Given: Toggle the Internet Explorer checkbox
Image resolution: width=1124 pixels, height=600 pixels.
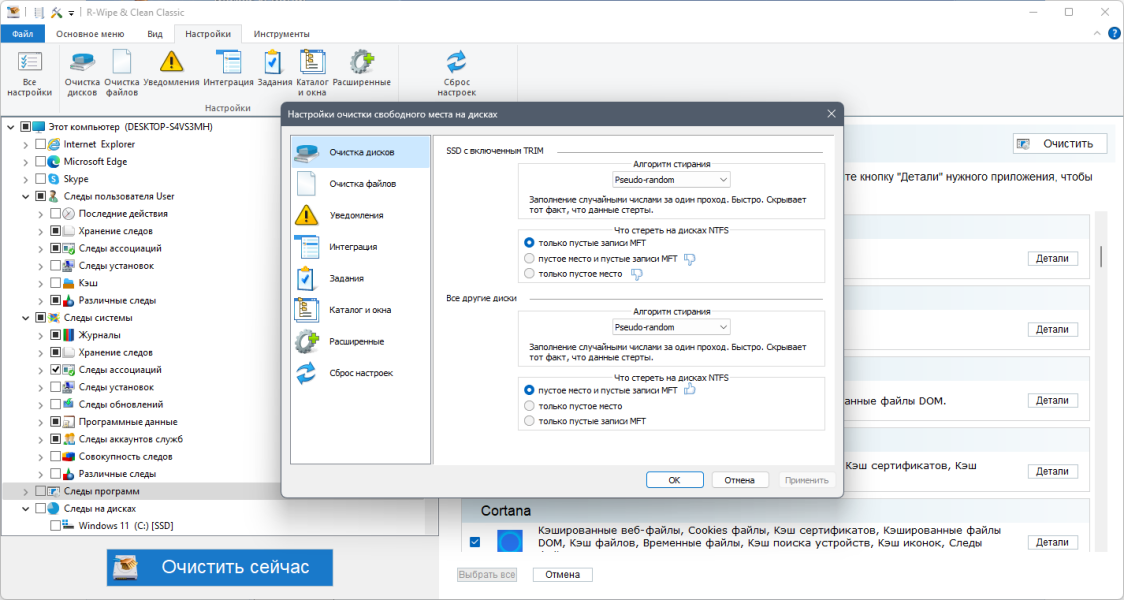Looking at the screenshot, I should tap(40, 144).
